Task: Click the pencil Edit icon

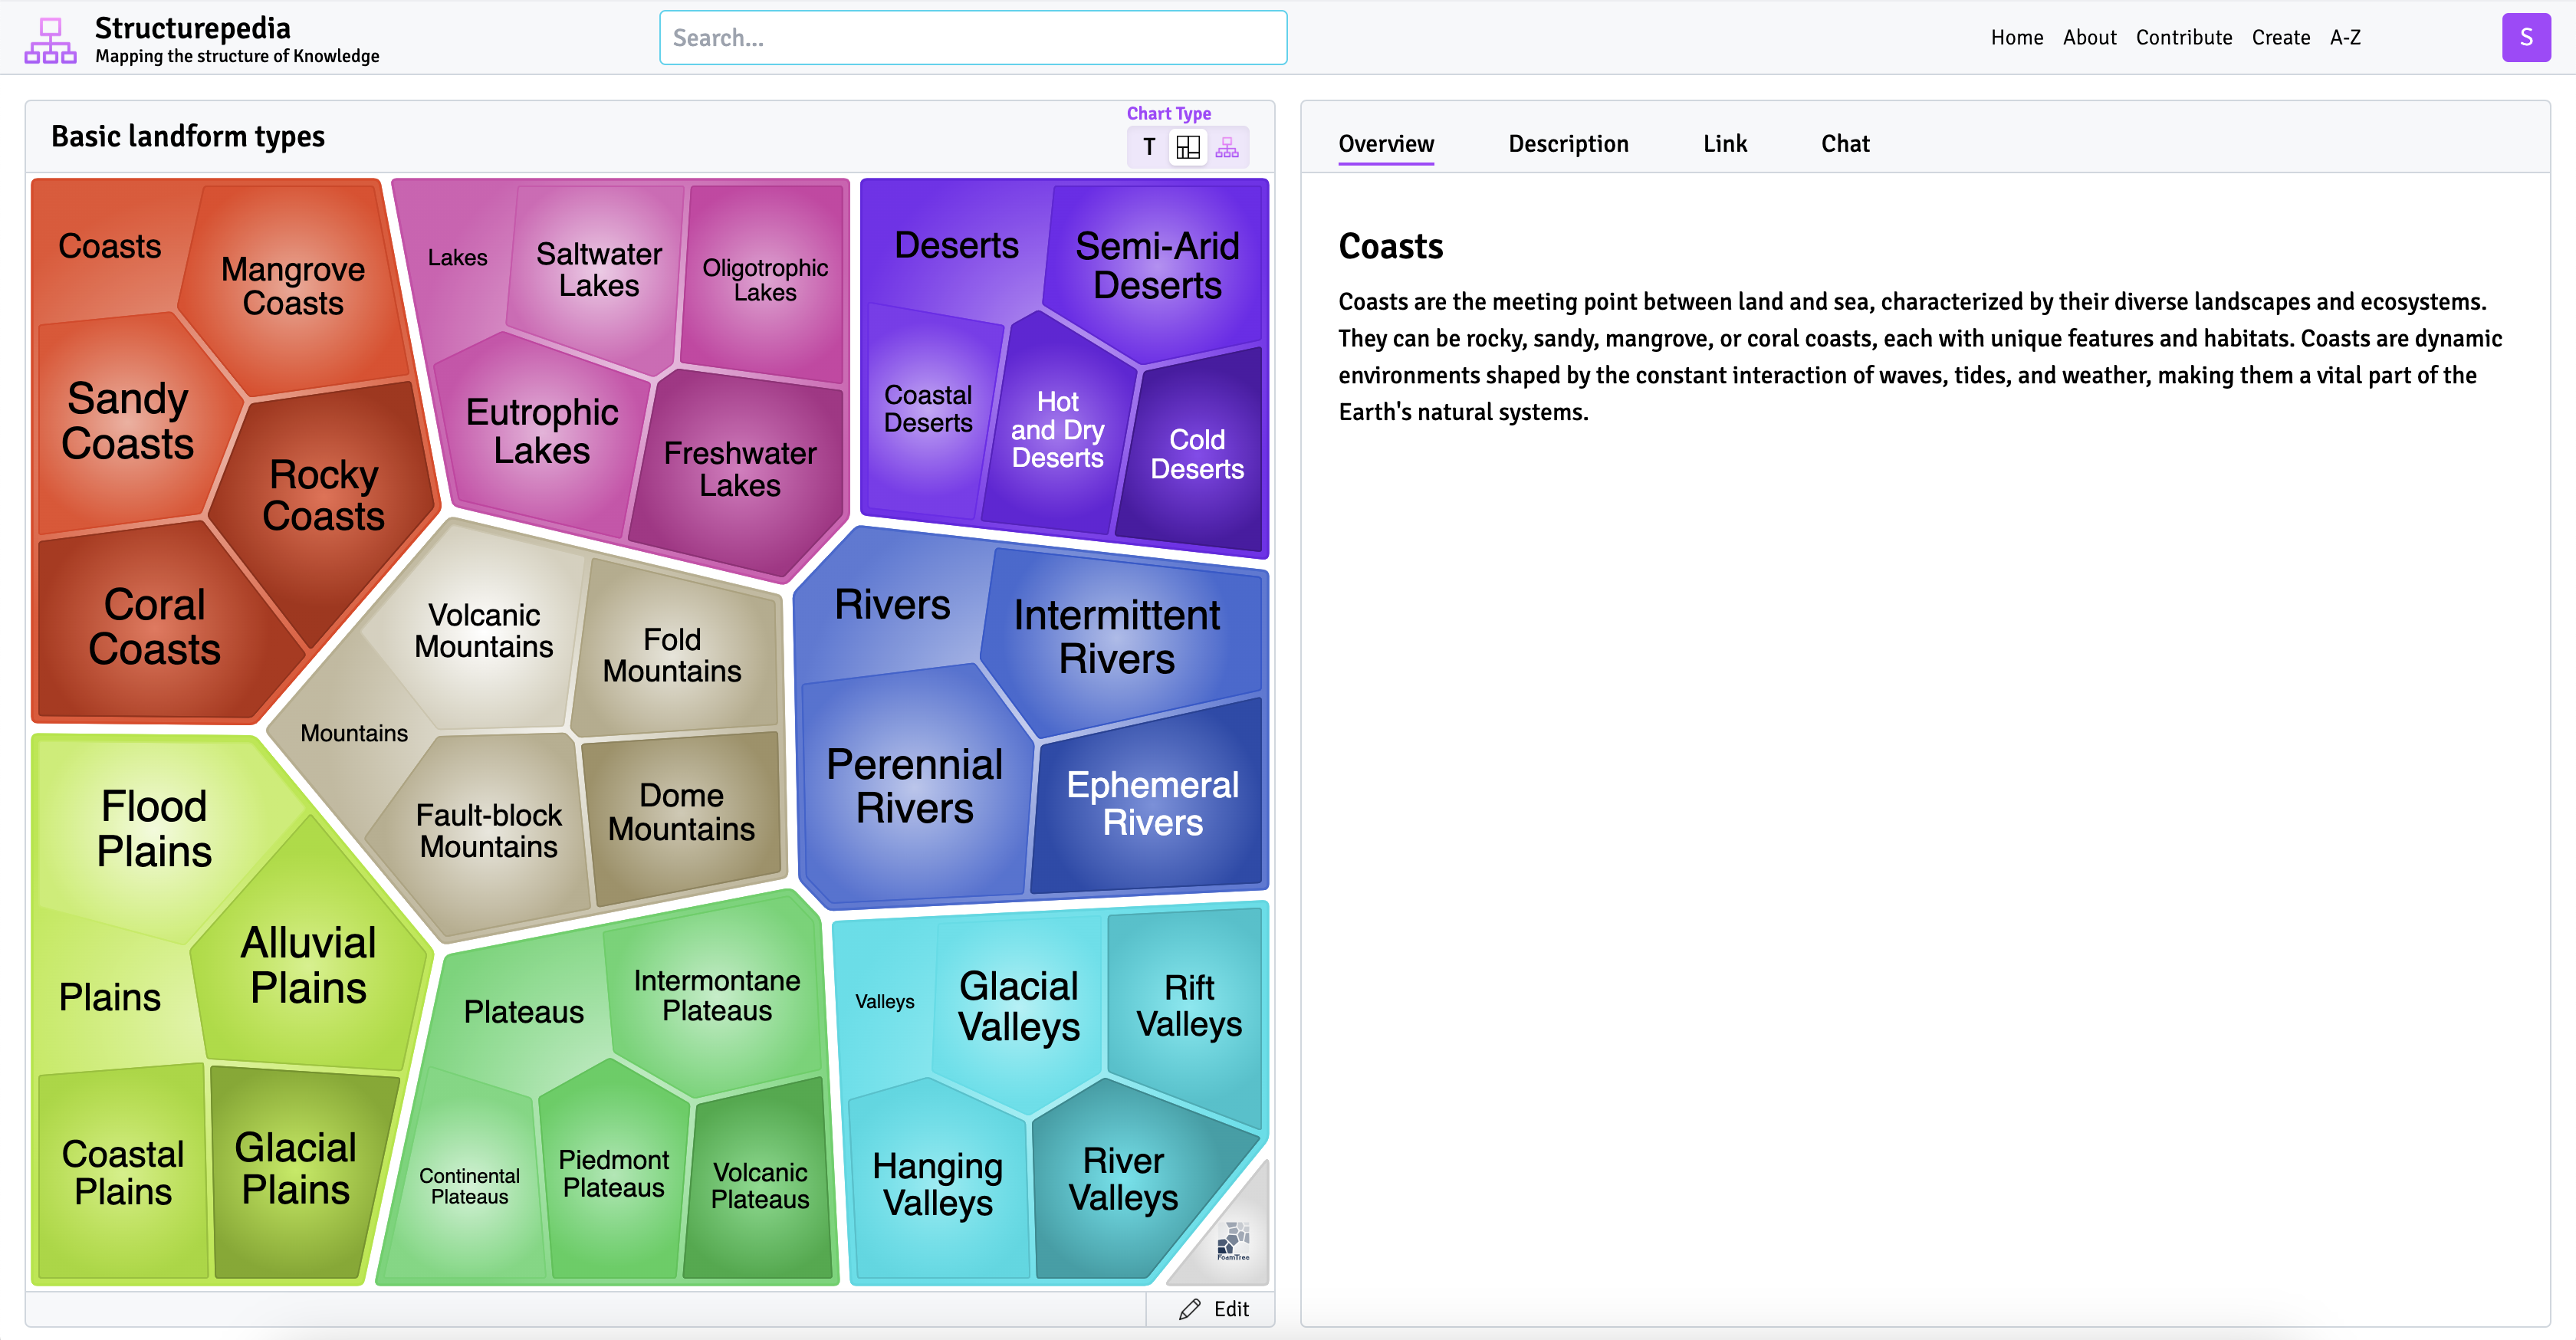Action: click(1189, 1309)
